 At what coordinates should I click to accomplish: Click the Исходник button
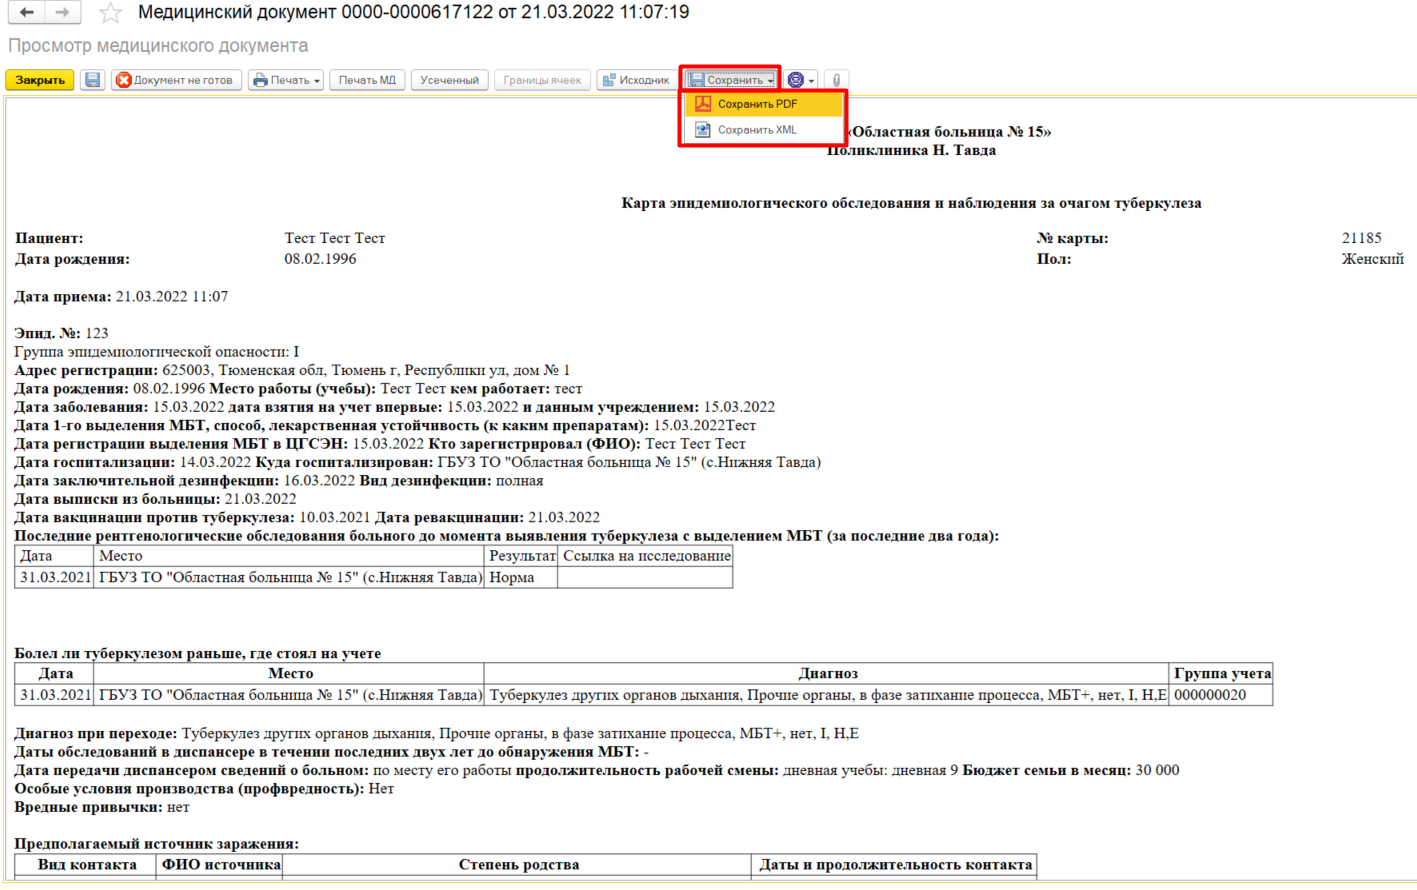pyautogui.click(x=635, y=80)
